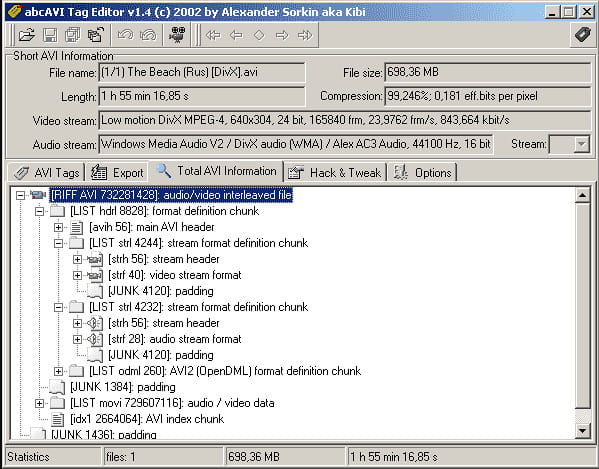Expand the LIST movi audio/video data node

click(39, 403)
